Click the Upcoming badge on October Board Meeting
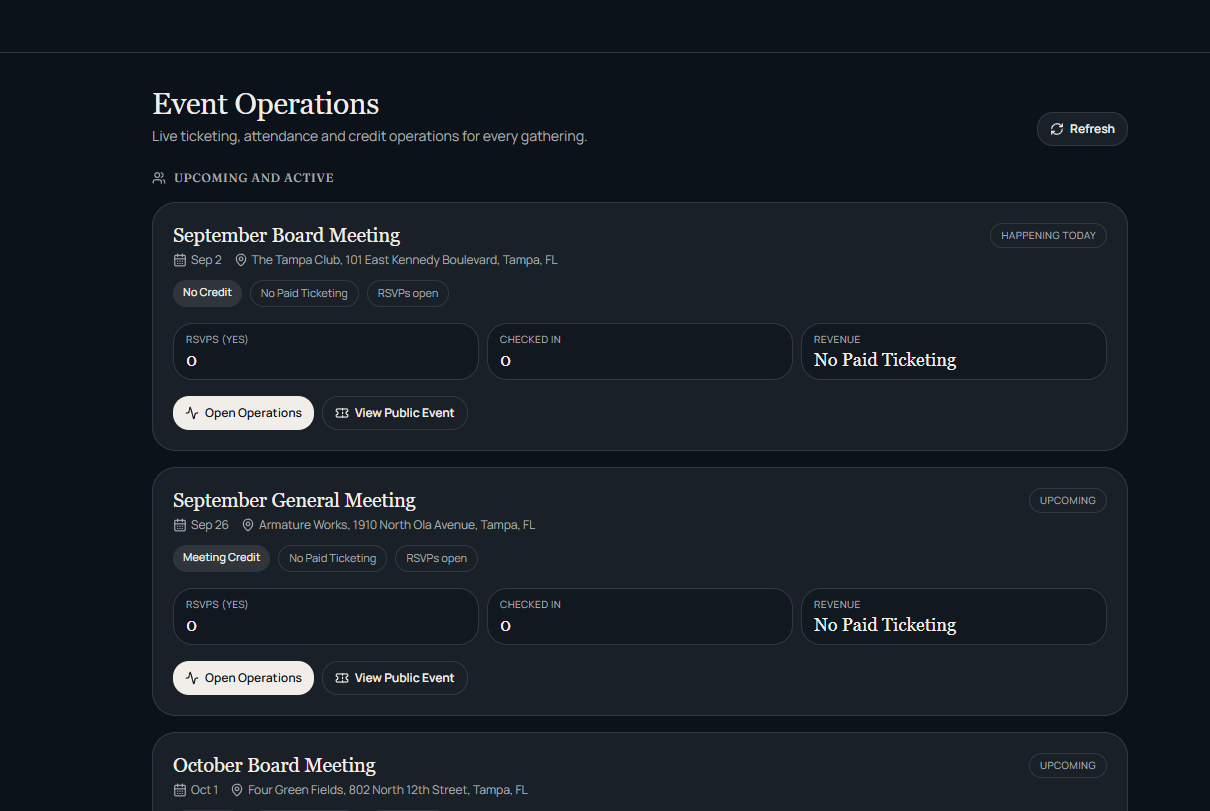Screen dimensions: 1210x811 click(1068, 766)
